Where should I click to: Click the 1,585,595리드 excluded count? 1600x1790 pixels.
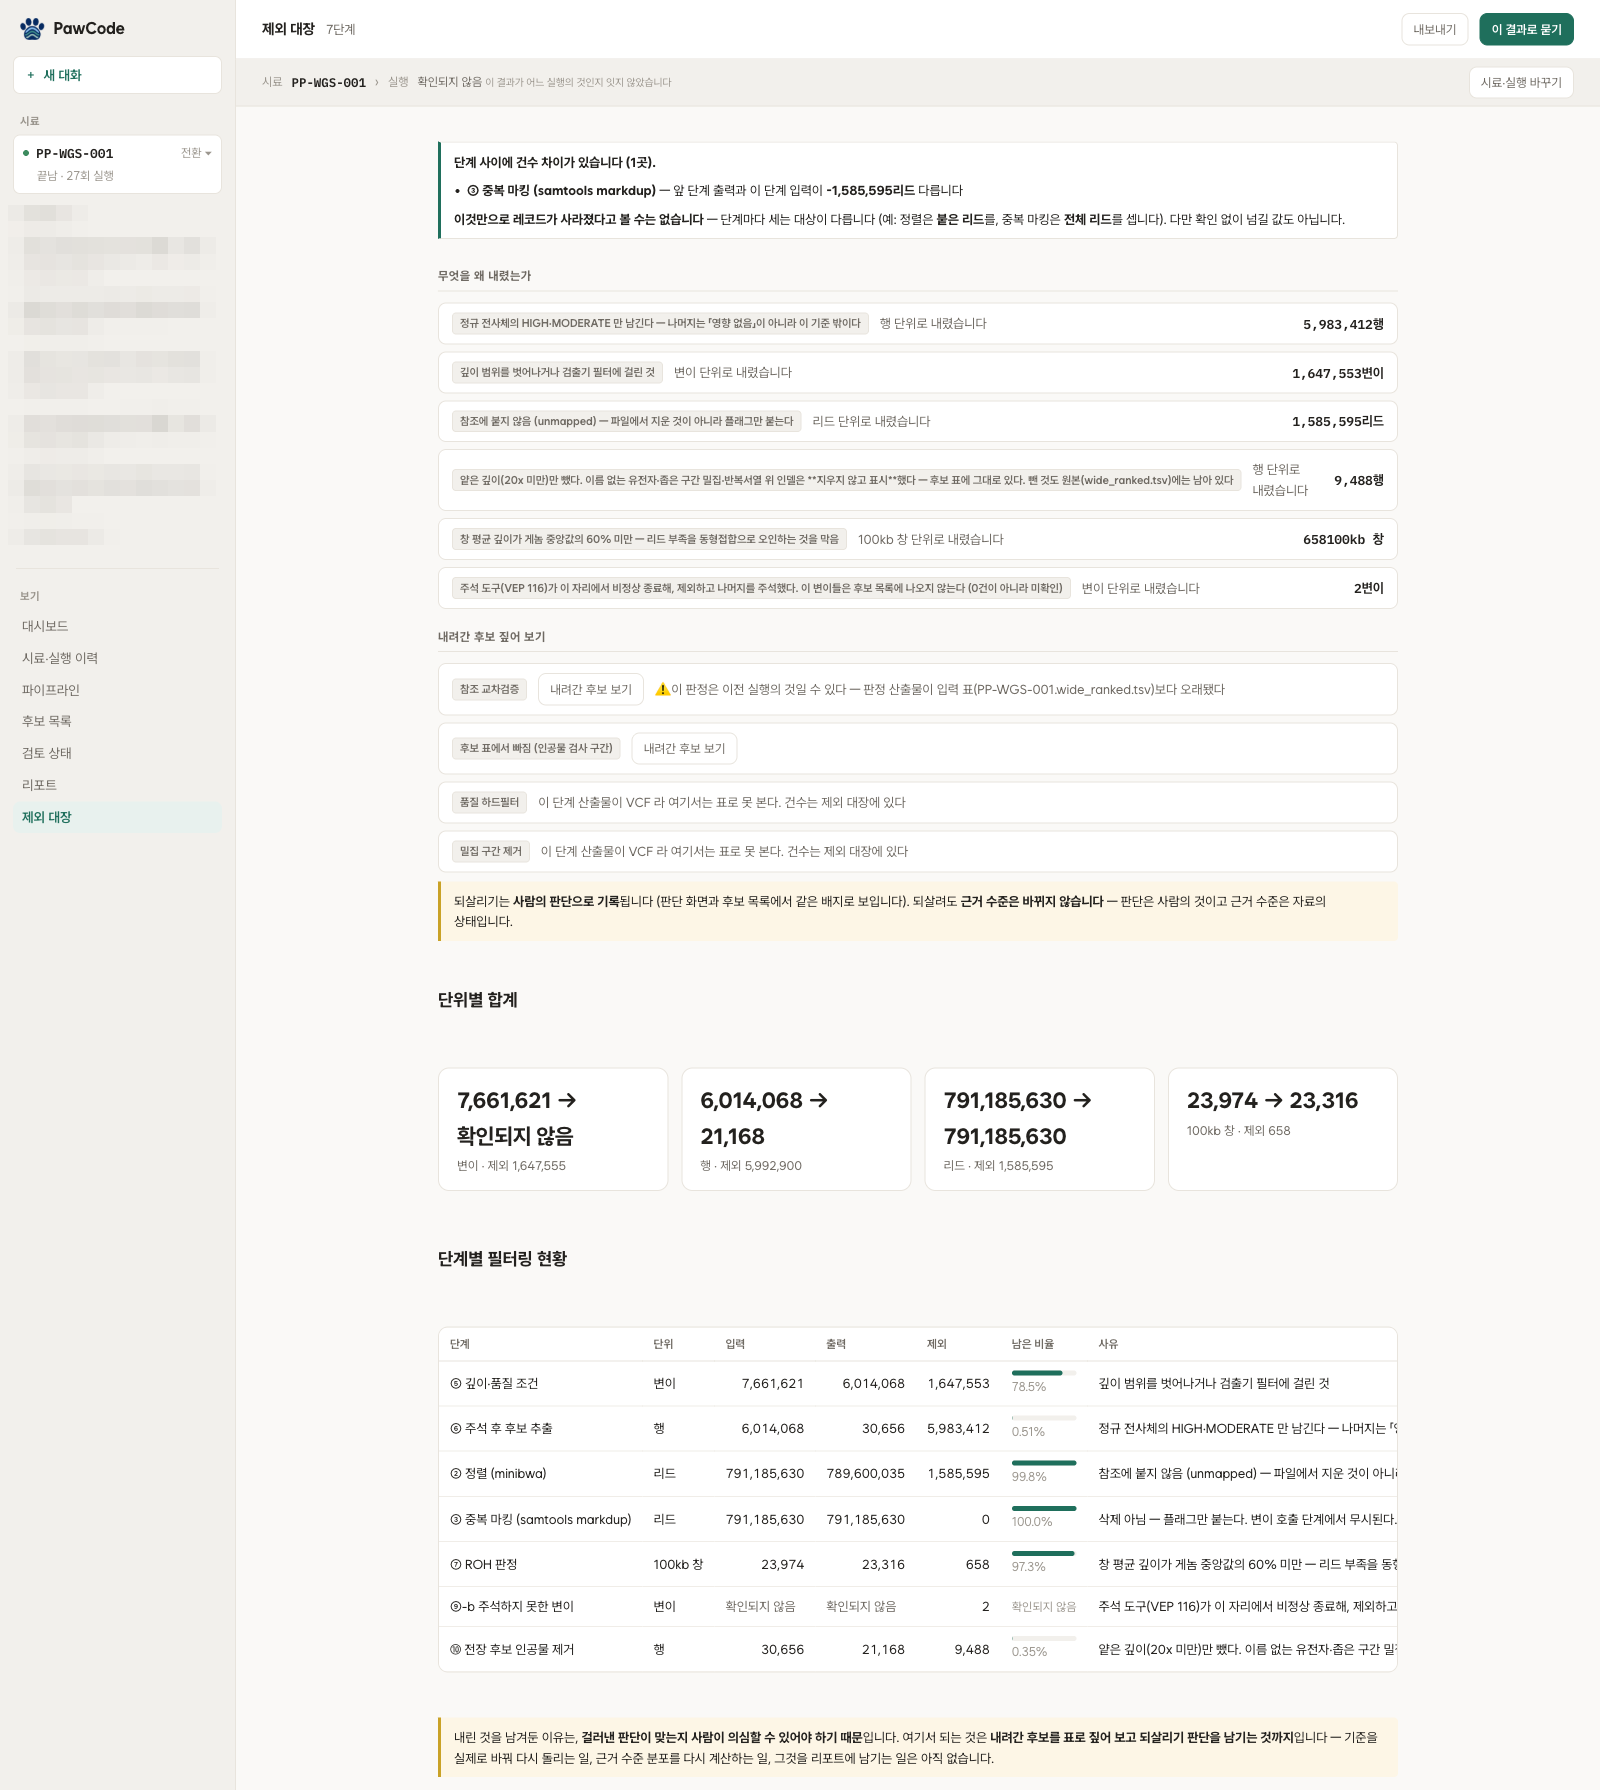pos(1337,422)
